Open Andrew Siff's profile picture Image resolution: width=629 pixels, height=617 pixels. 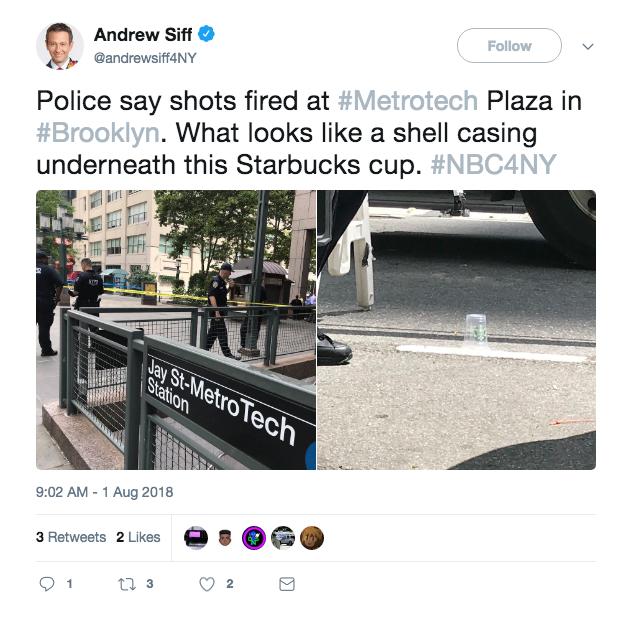tap(60, 46)
